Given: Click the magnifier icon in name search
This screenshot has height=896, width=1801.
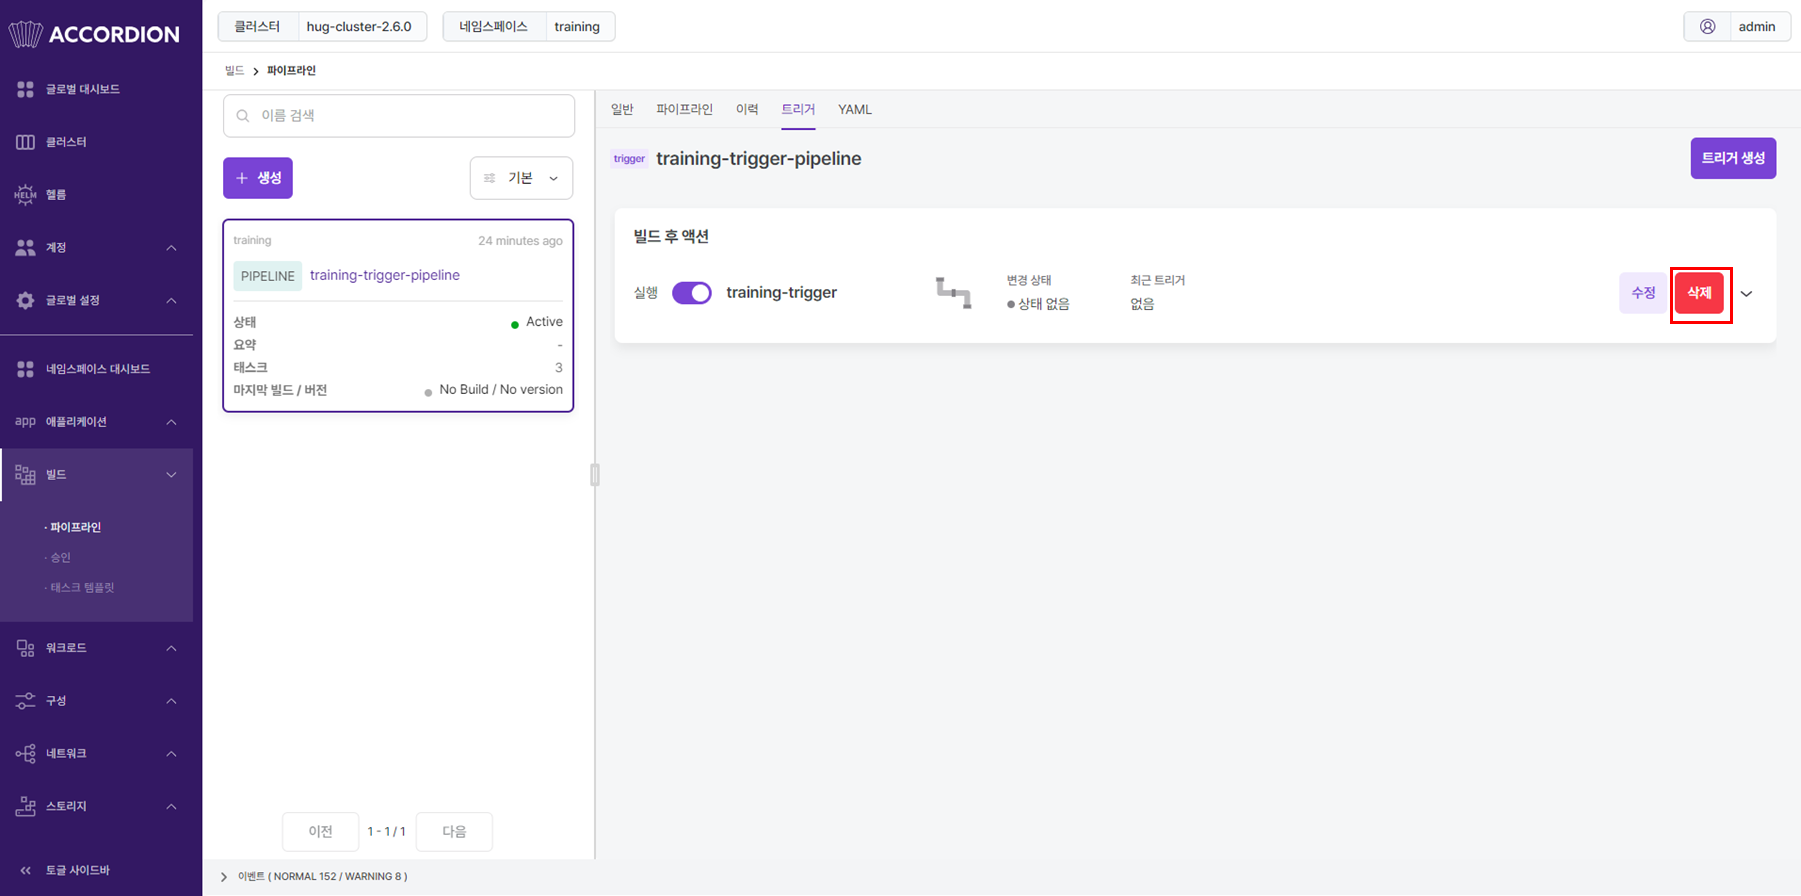Looking at the screenshot, I should click(x=243, y=116).
